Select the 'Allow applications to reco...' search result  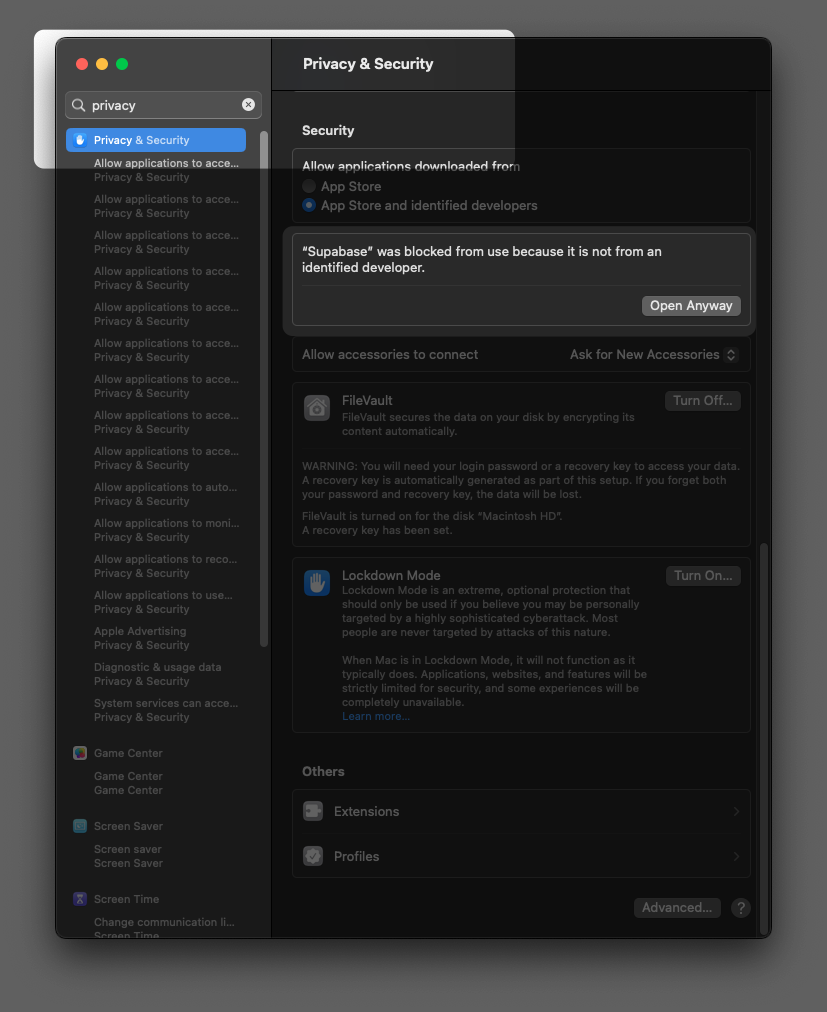pos(165,567)
